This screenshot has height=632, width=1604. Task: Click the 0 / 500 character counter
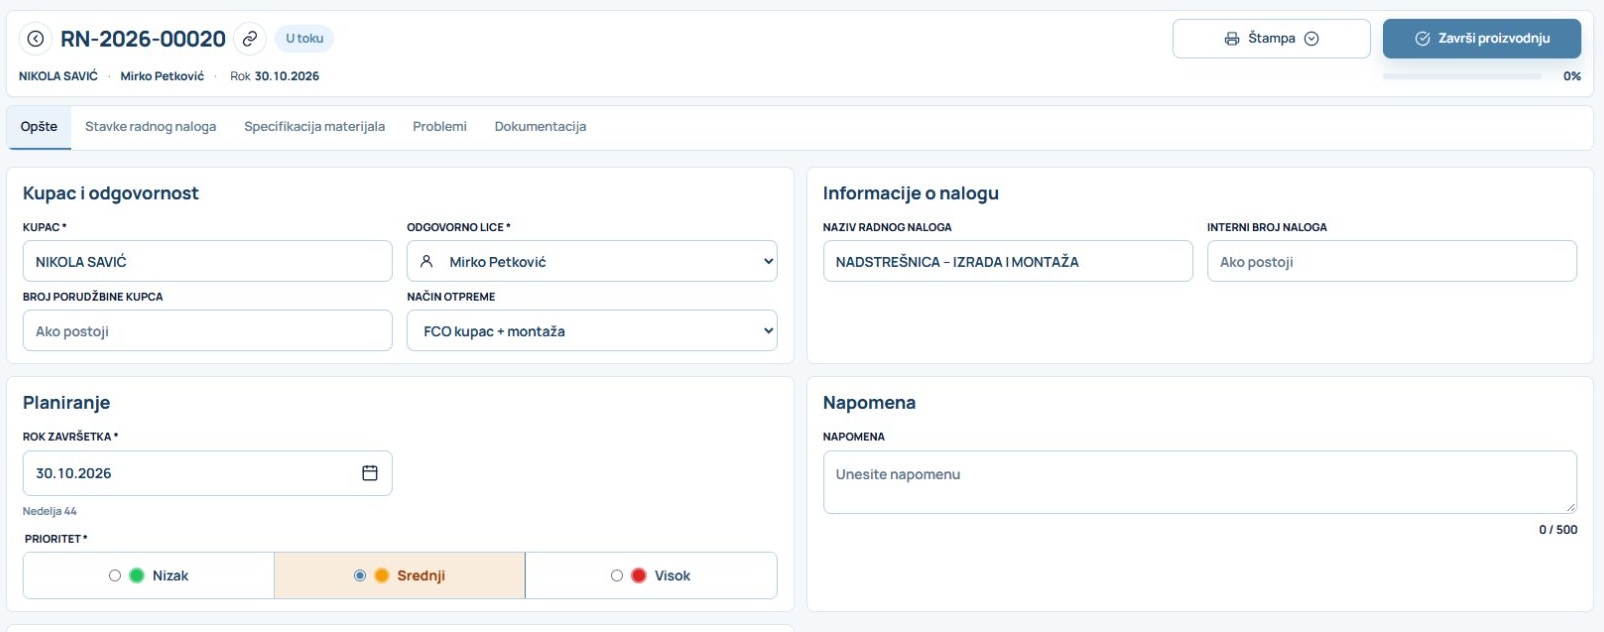1558,530
